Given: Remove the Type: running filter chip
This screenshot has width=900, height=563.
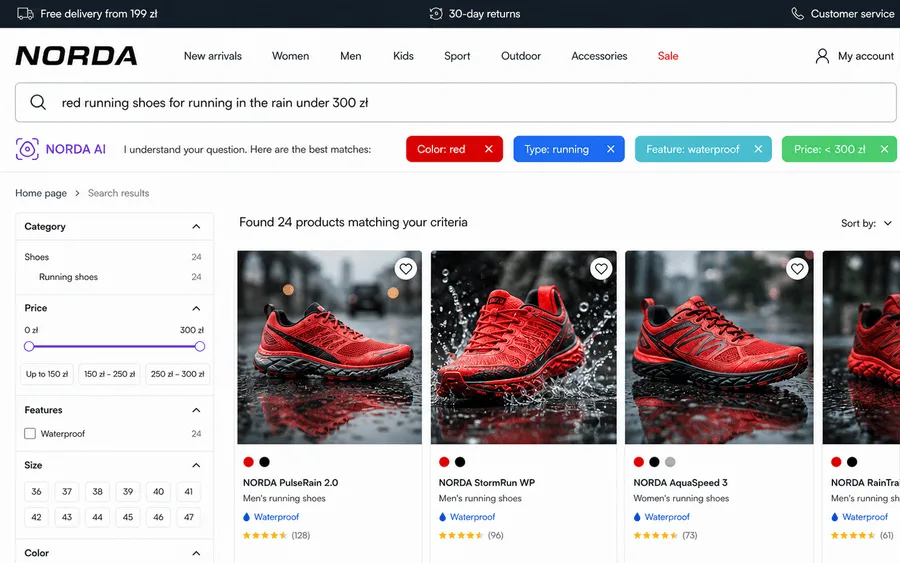Looking at the screenshot, I should (x=611, y=149).
